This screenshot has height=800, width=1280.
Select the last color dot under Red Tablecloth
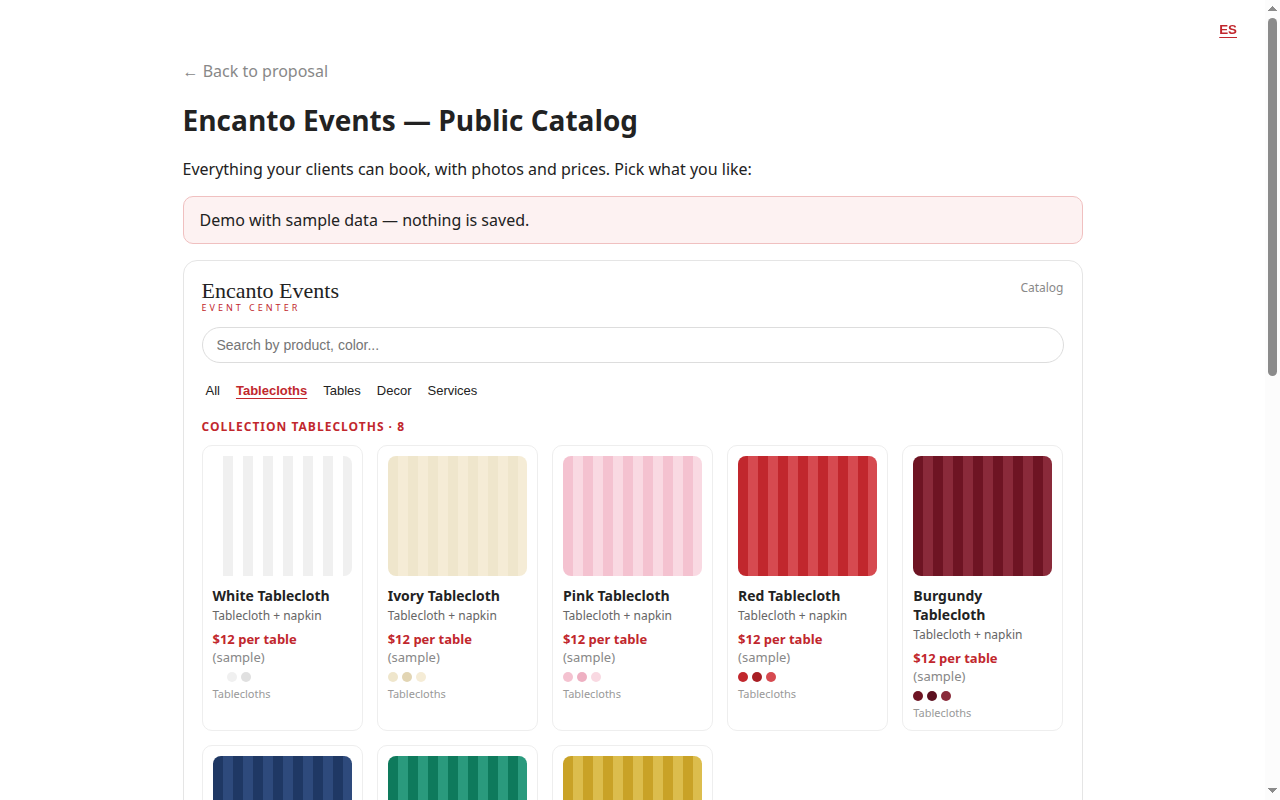771,677
